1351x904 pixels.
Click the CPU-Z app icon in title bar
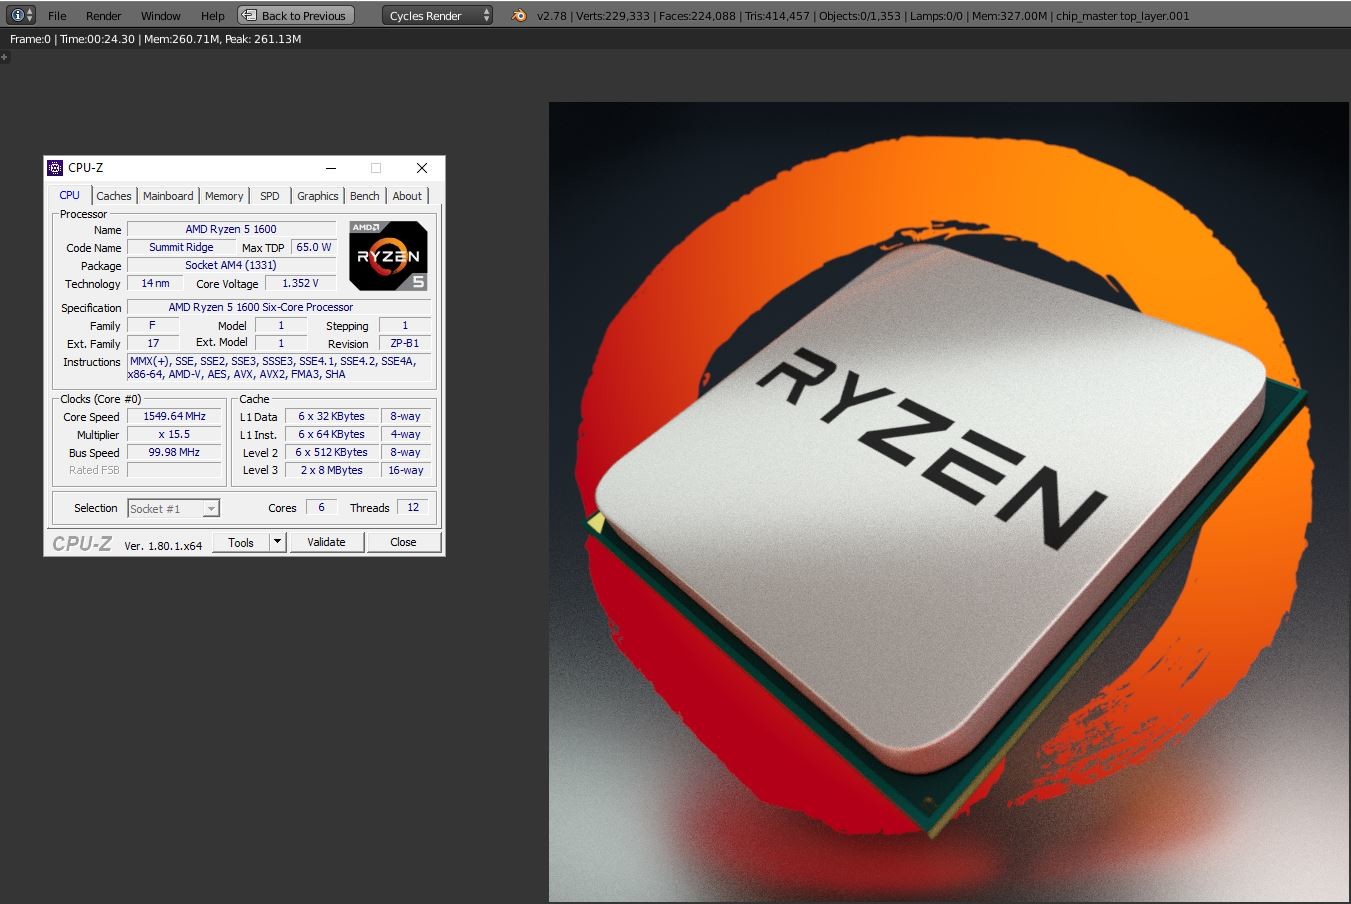pos(55,168)
